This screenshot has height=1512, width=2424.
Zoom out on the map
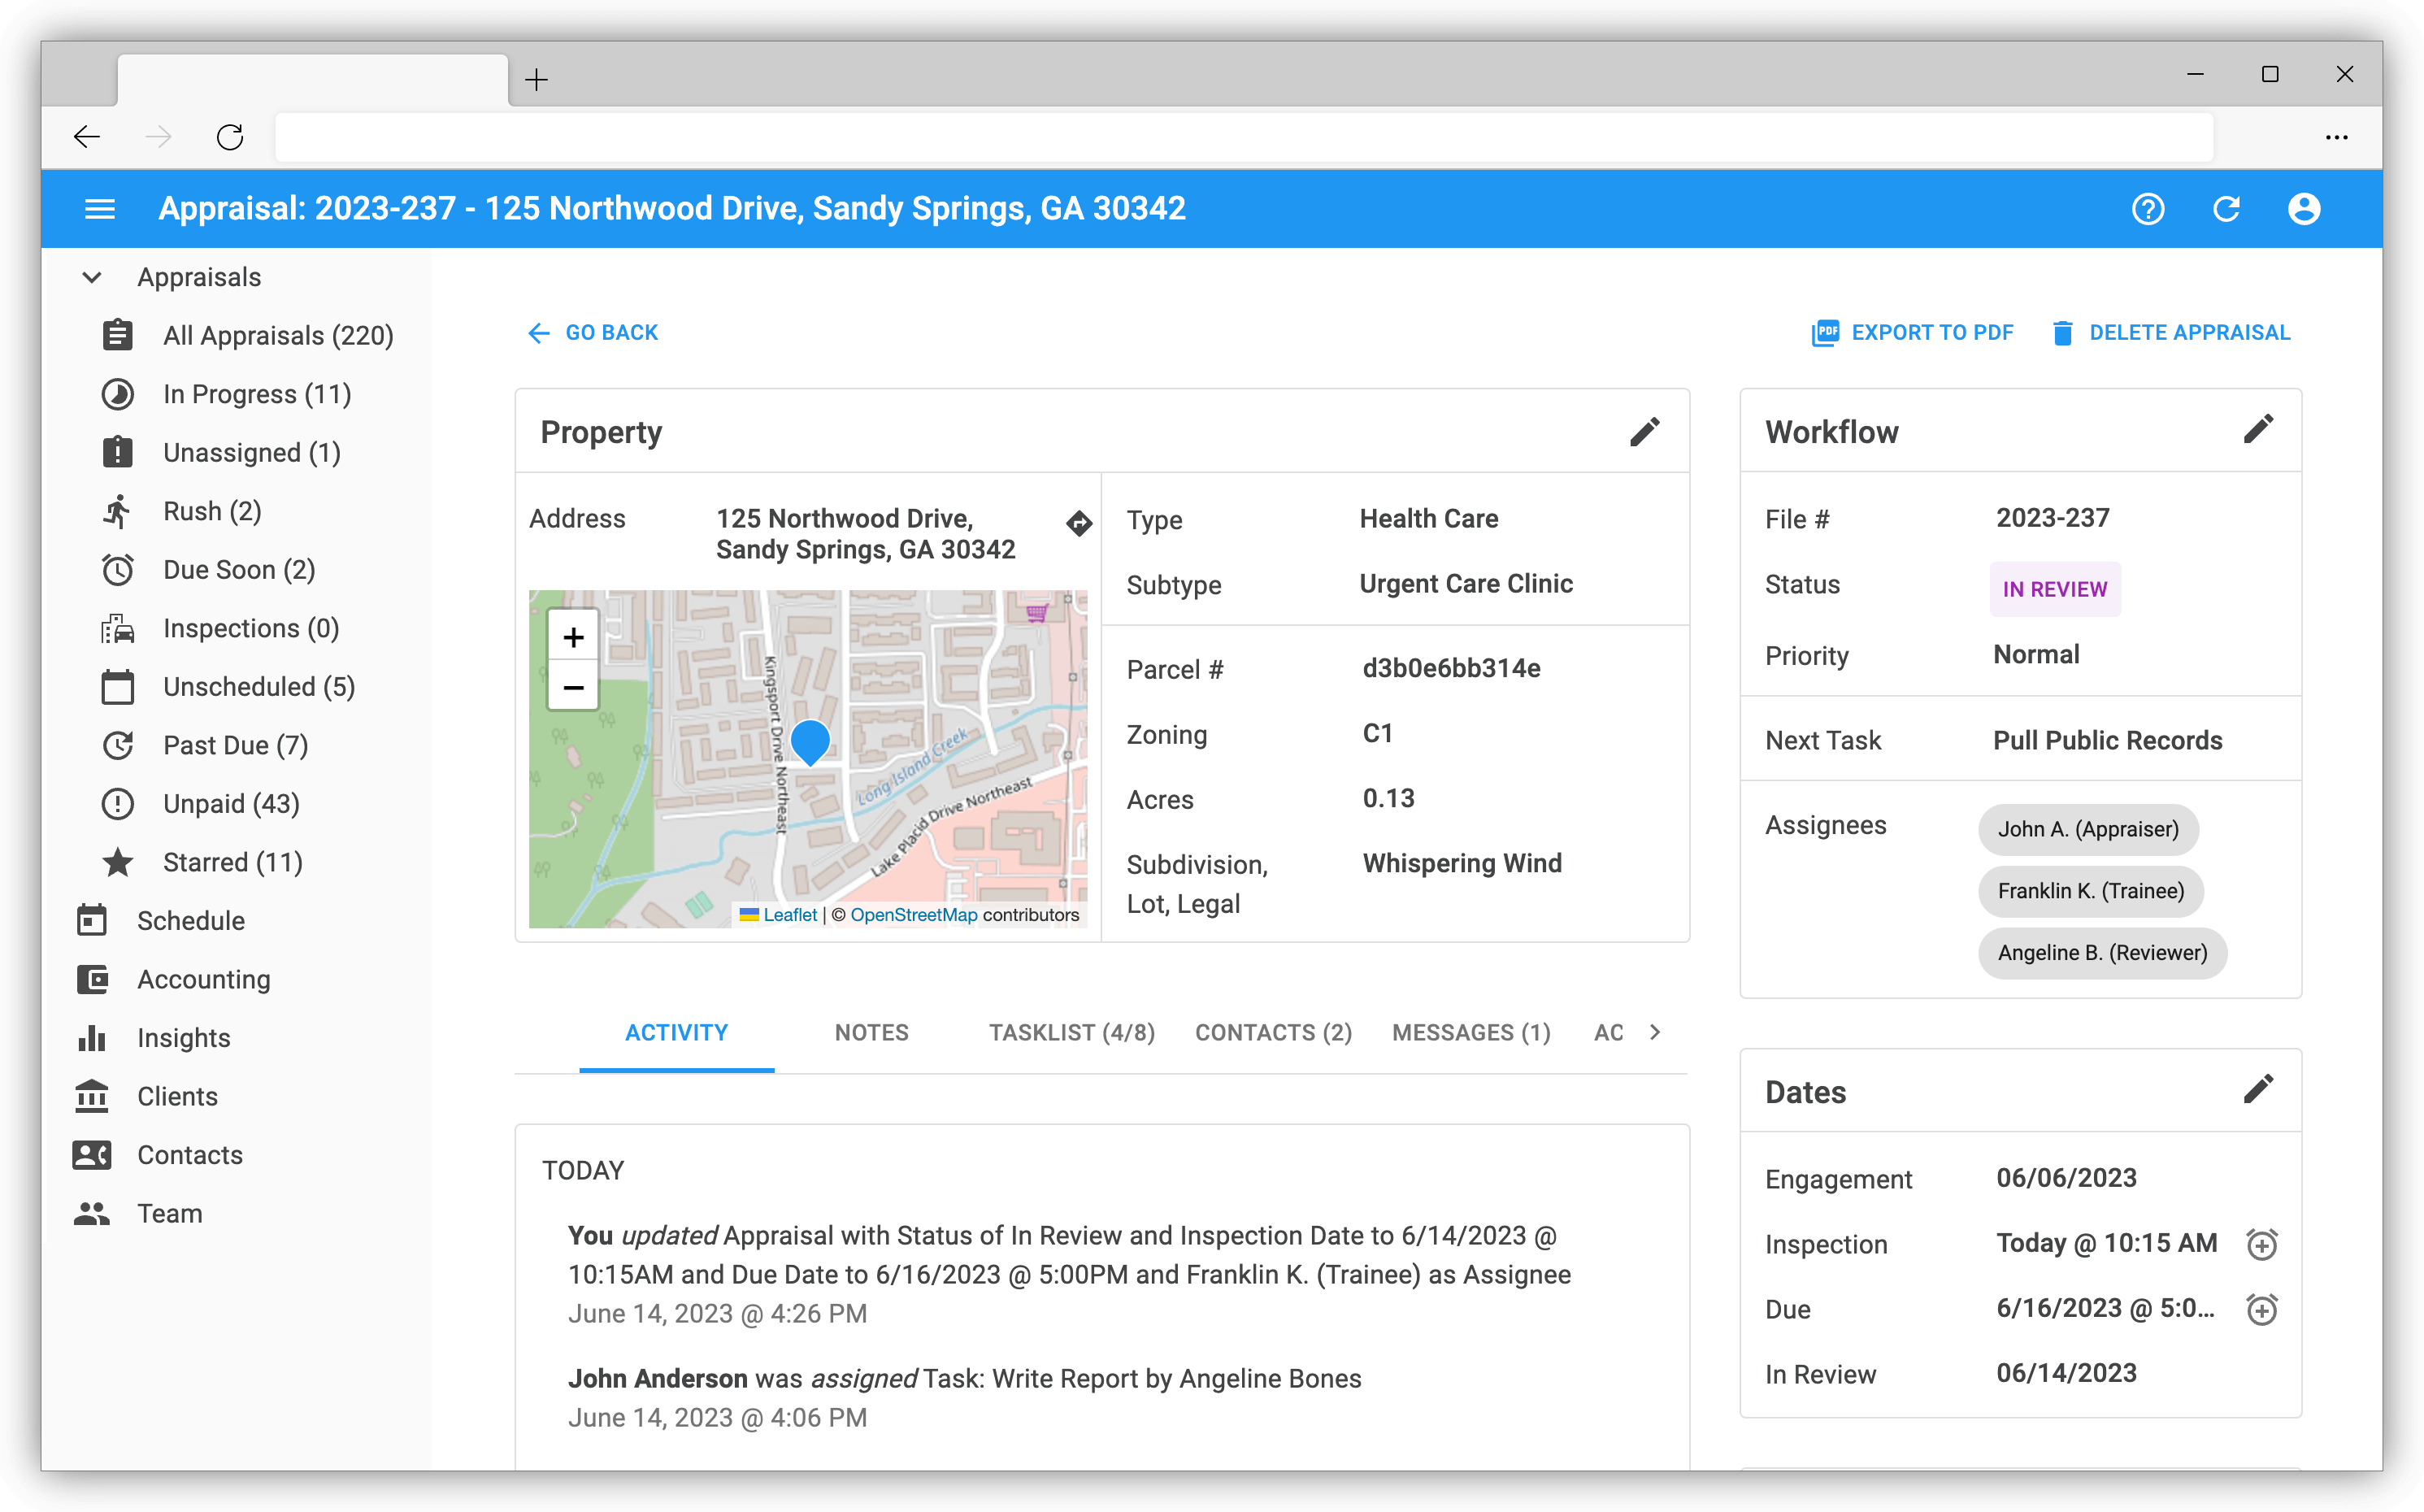pyautogui.click(x=573, y=687)
